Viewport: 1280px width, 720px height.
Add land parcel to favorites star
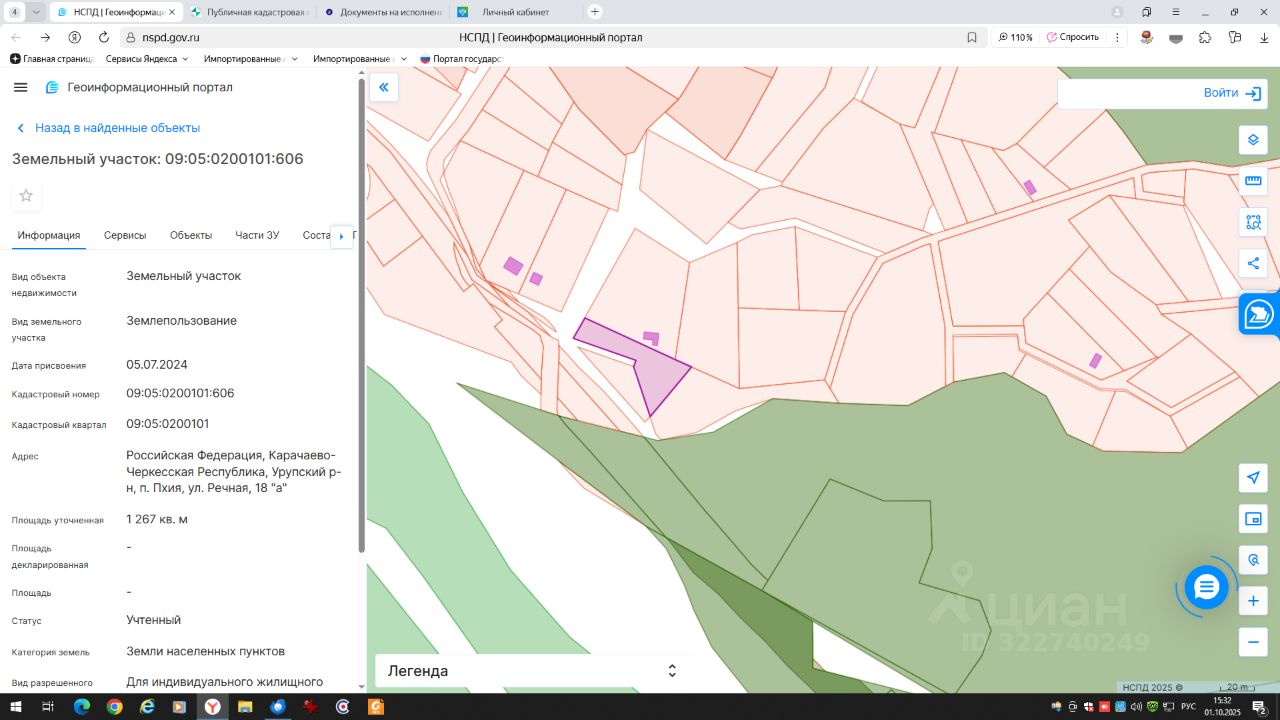tap(26, 196)
